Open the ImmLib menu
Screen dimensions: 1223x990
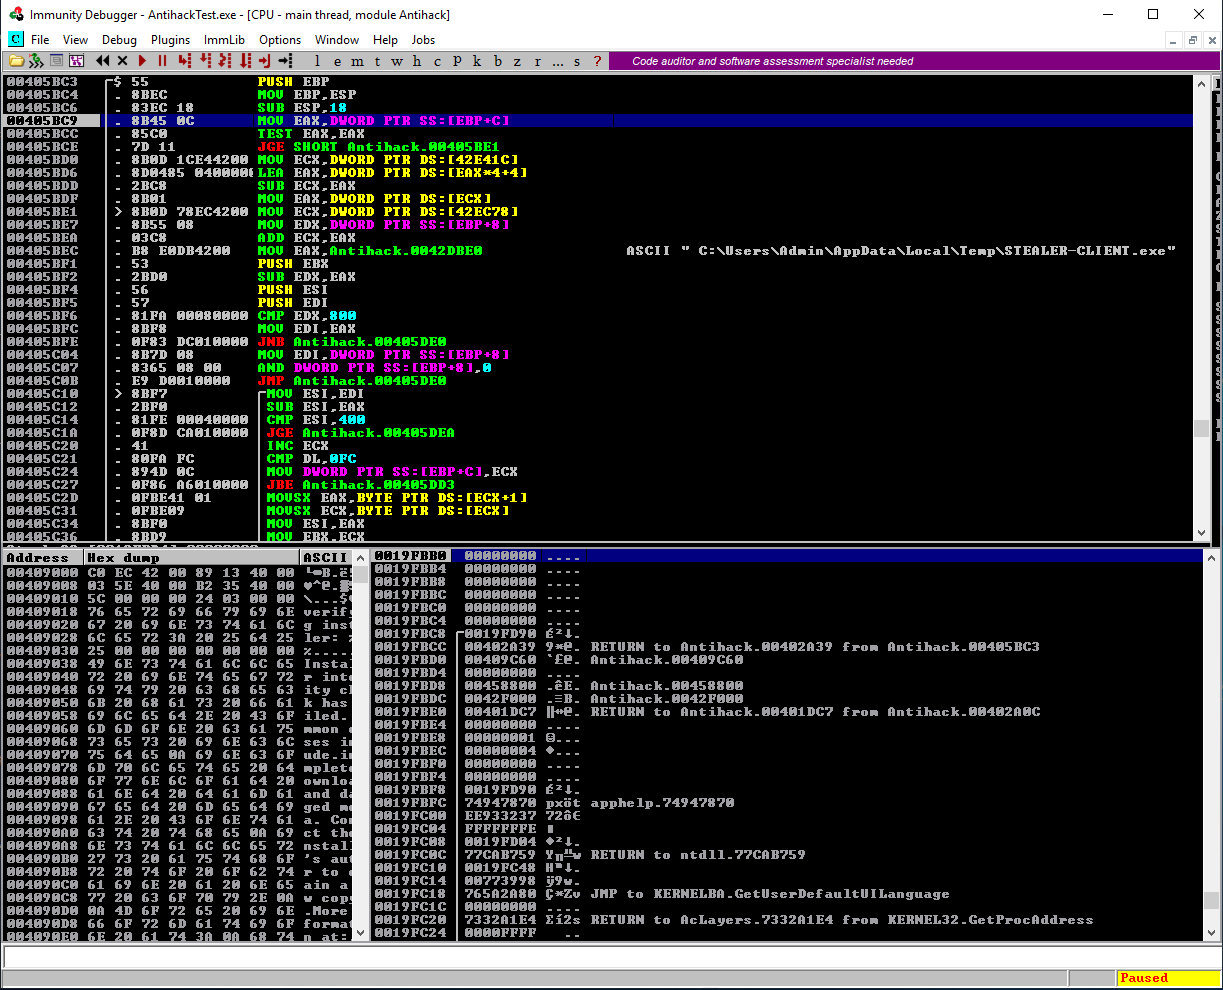point(224,40)
